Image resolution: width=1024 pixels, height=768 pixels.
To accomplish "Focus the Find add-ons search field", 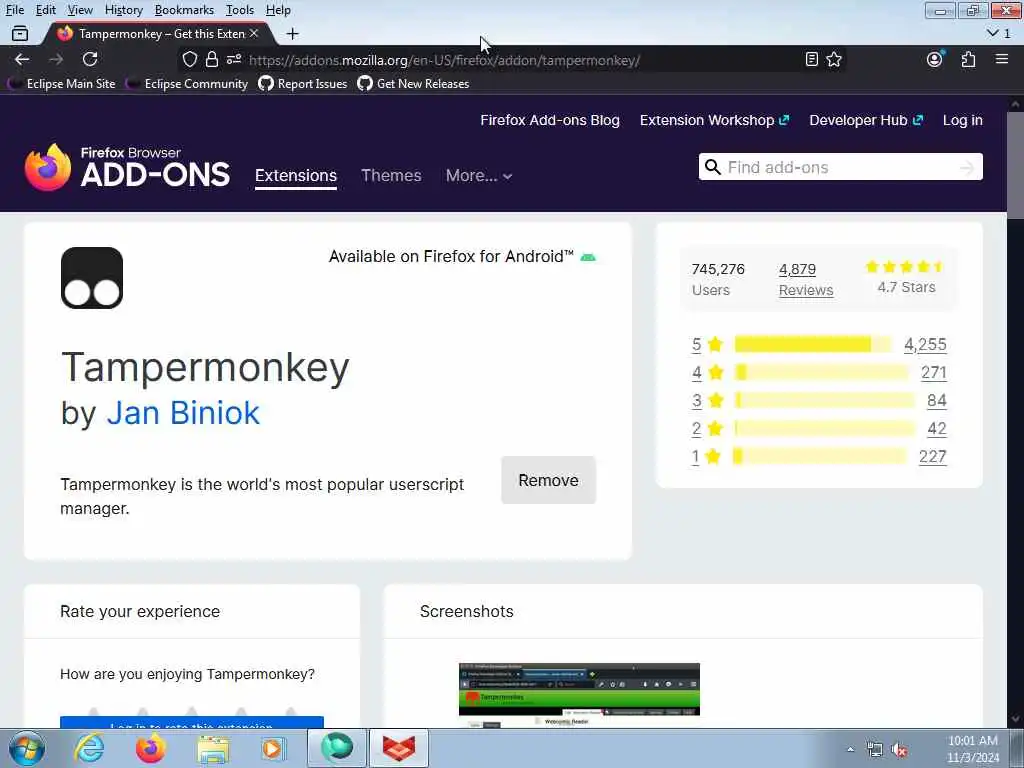I will (841, 167).
